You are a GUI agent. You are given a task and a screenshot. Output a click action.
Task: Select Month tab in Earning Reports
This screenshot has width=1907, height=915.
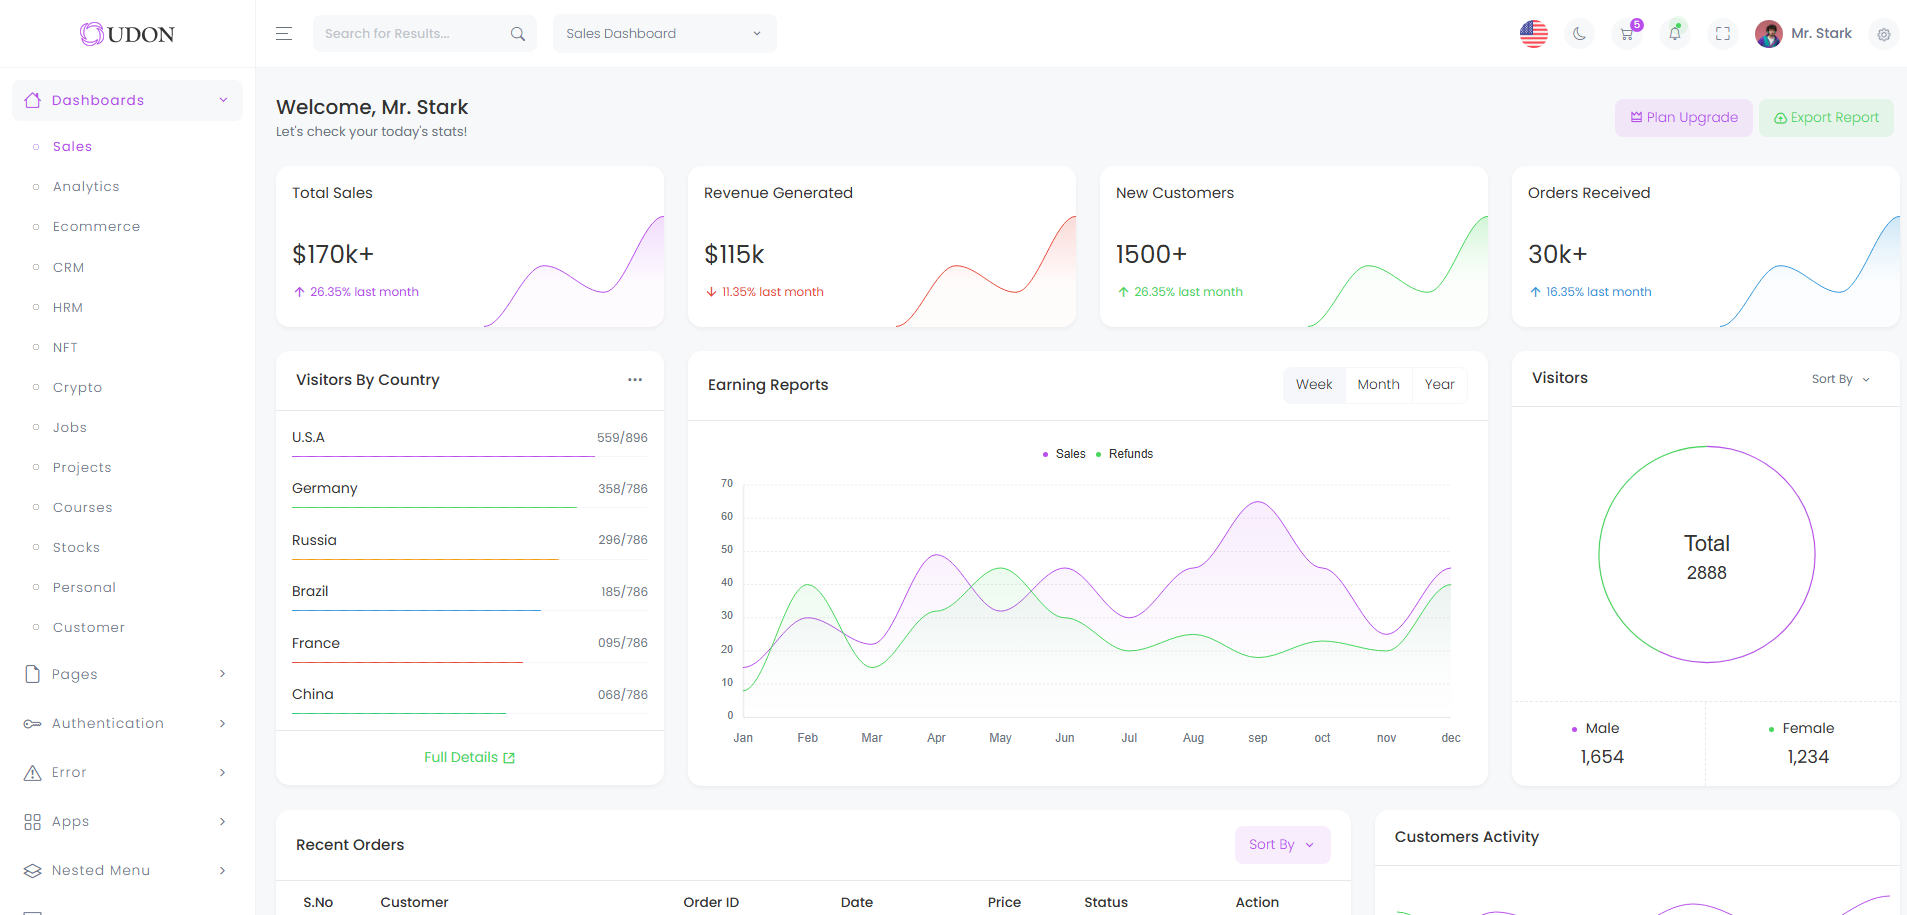[x=1378, y=385]
